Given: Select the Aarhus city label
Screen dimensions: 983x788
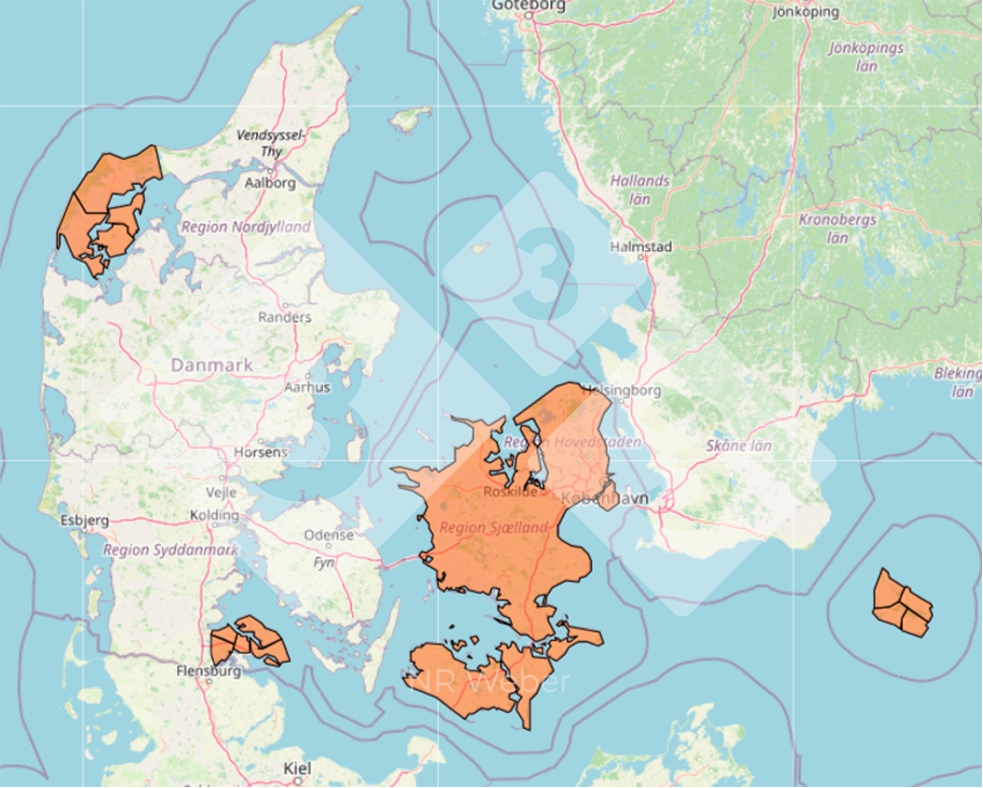Looking at the screenshot, I should (307, 387).
